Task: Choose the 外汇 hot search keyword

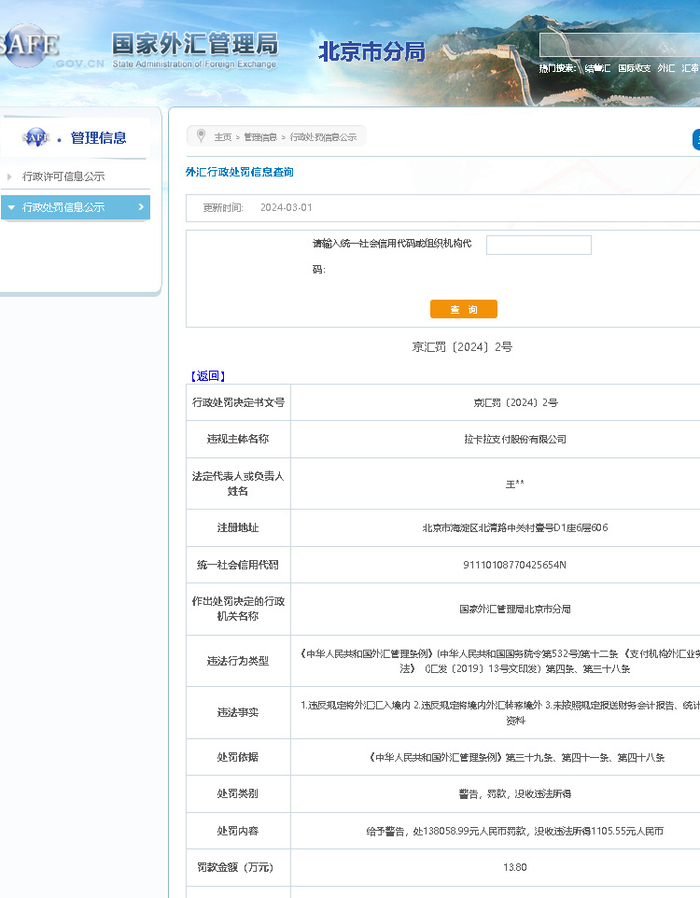Action: pos(666,68)
